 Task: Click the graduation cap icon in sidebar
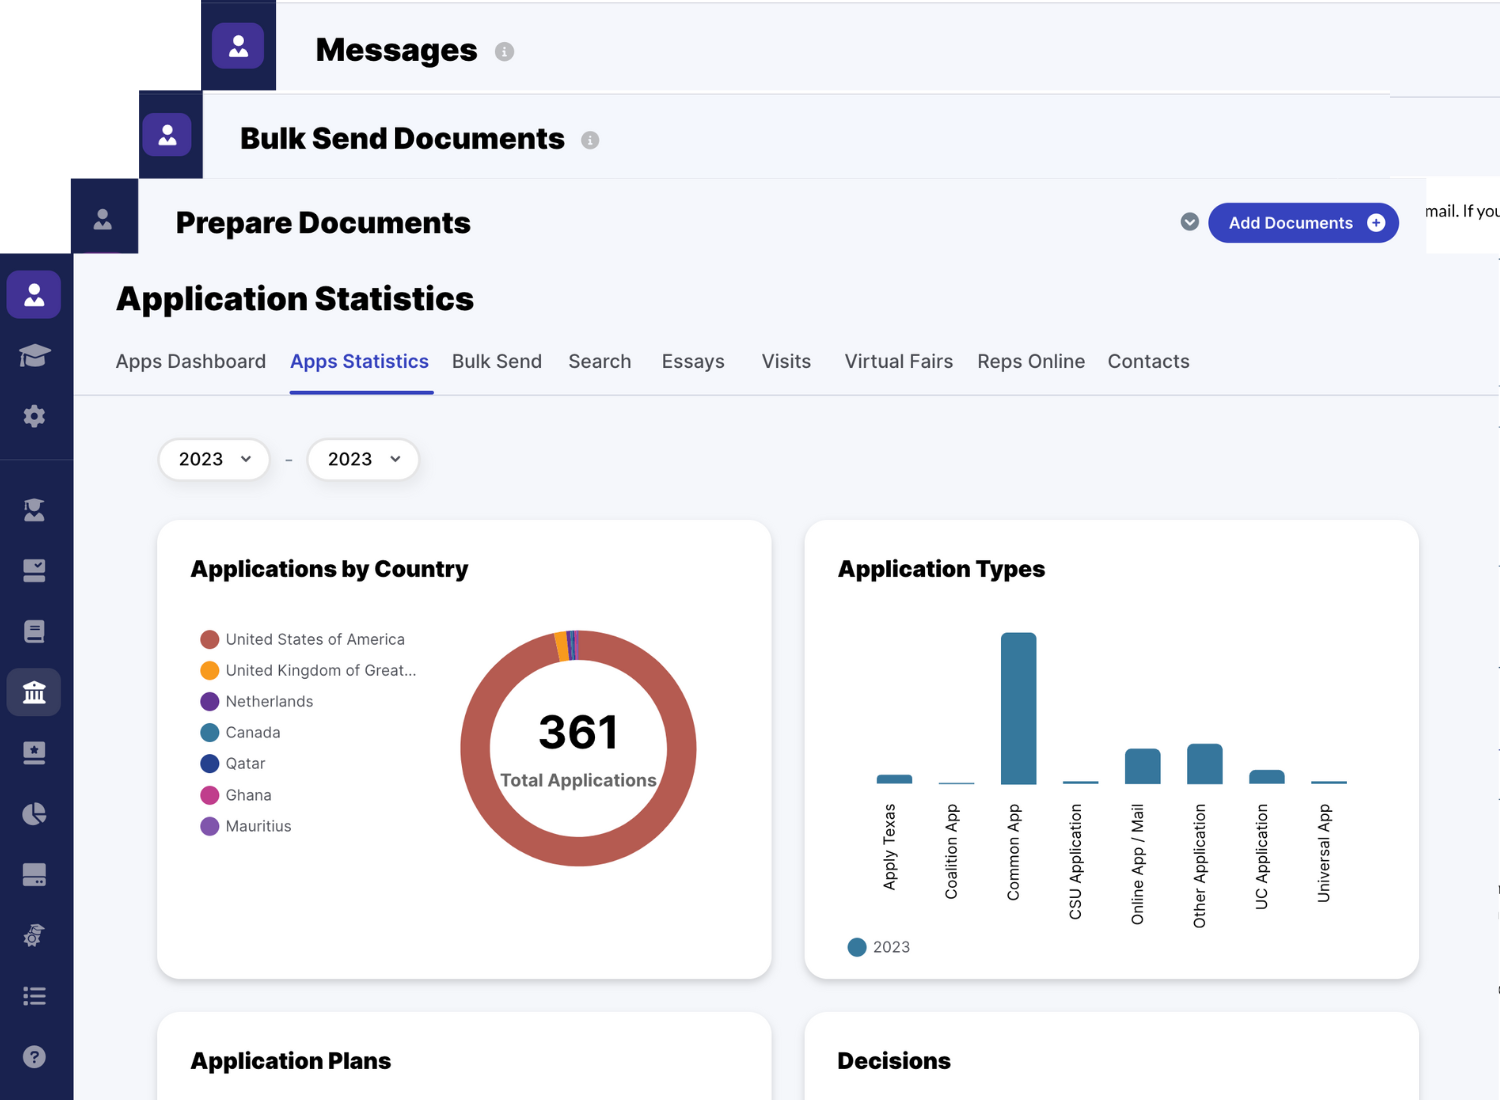[34, 356]
